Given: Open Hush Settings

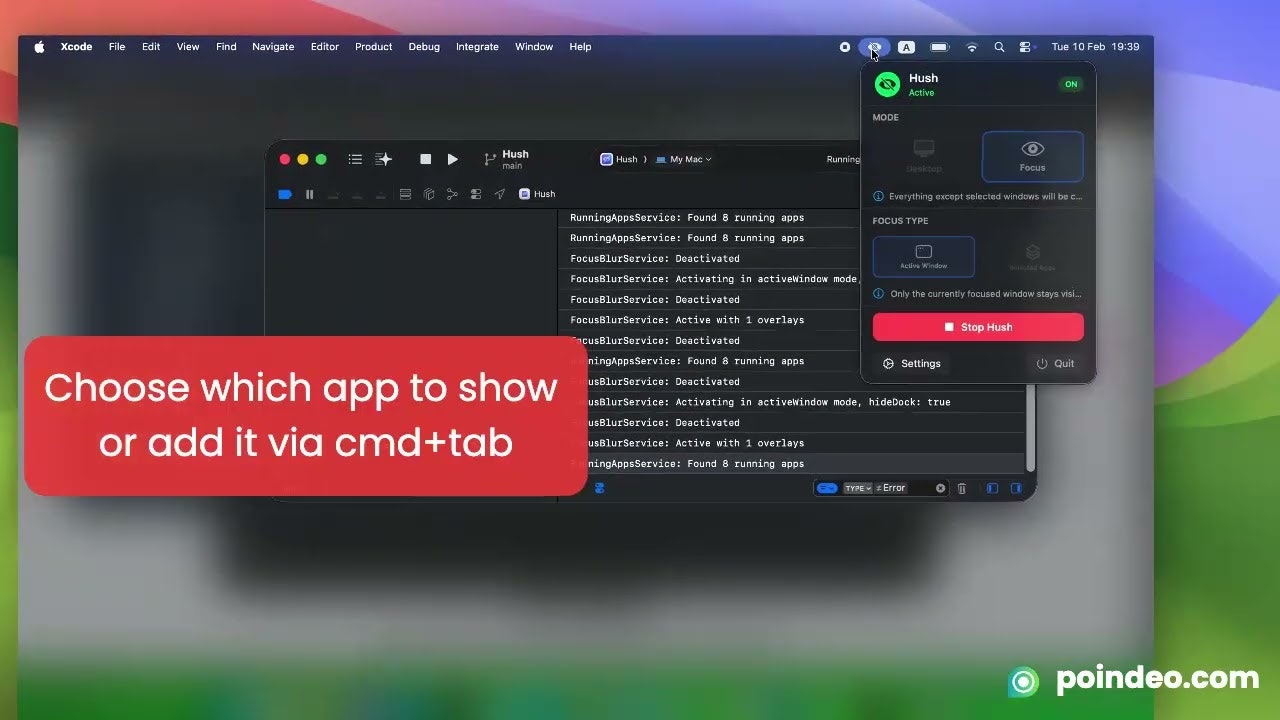Looking at the screenshot, I should pos(912,364).
